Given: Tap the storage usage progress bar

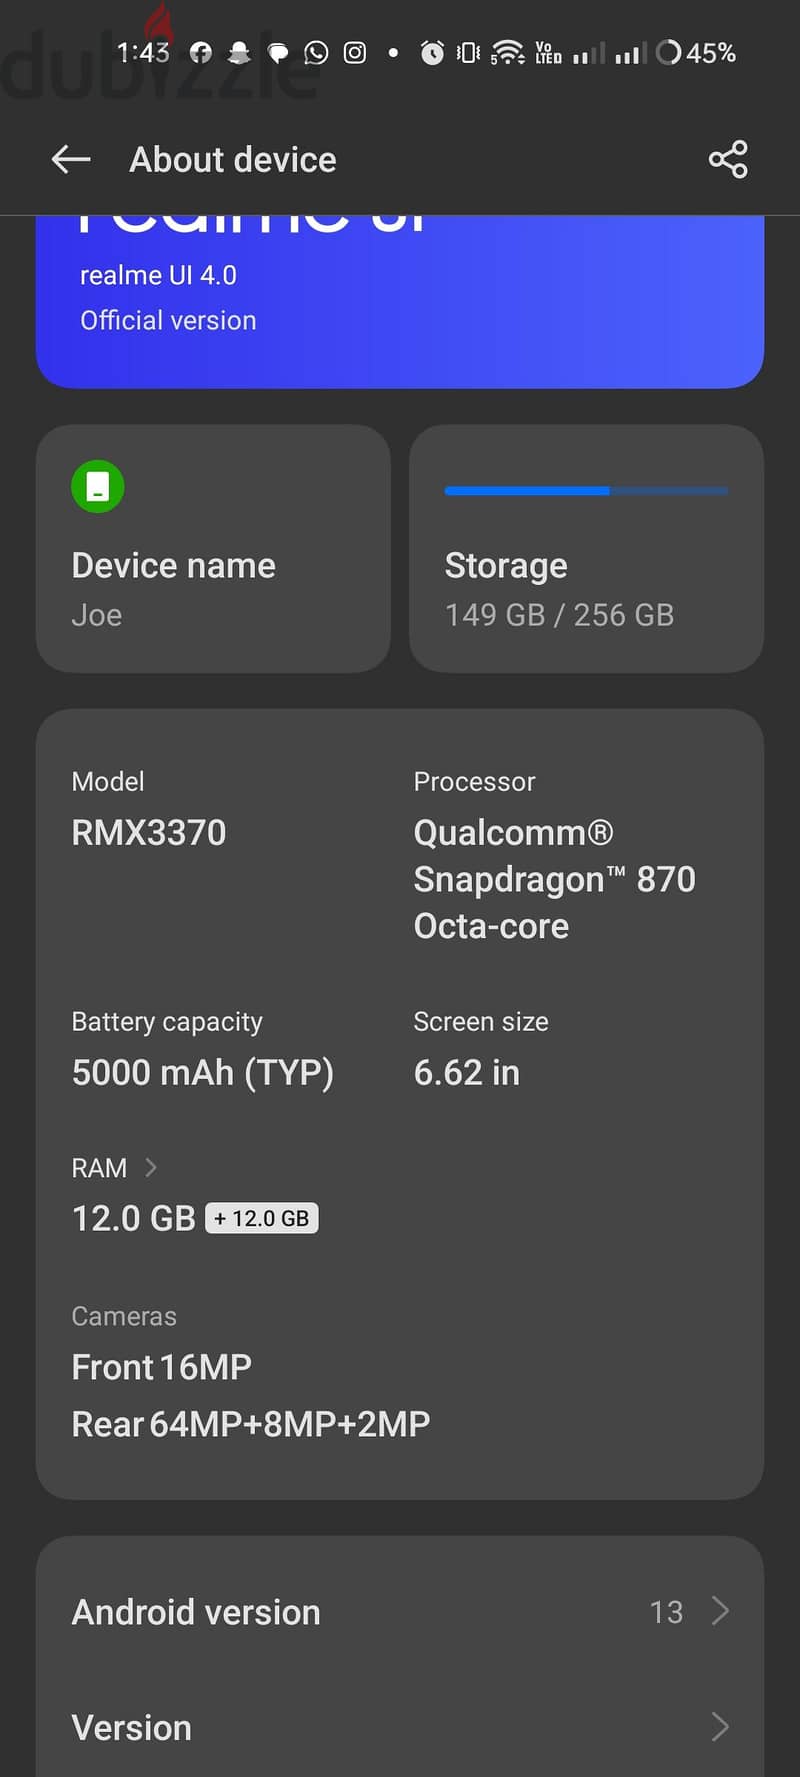Looking at the screenshot, I should click(x=587, y=491).
